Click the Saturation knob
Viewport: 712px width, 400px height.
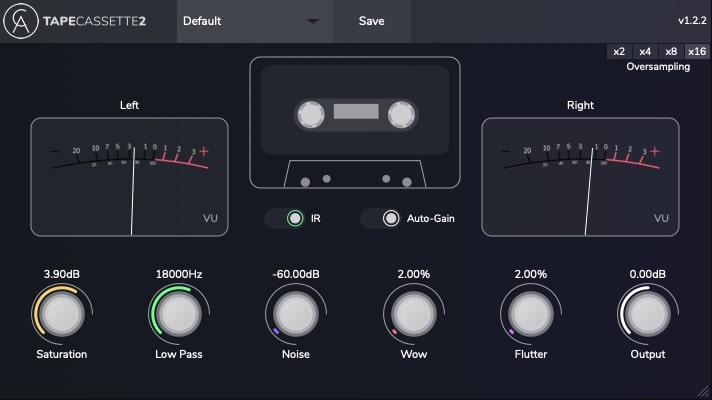[x=62, y=314]
